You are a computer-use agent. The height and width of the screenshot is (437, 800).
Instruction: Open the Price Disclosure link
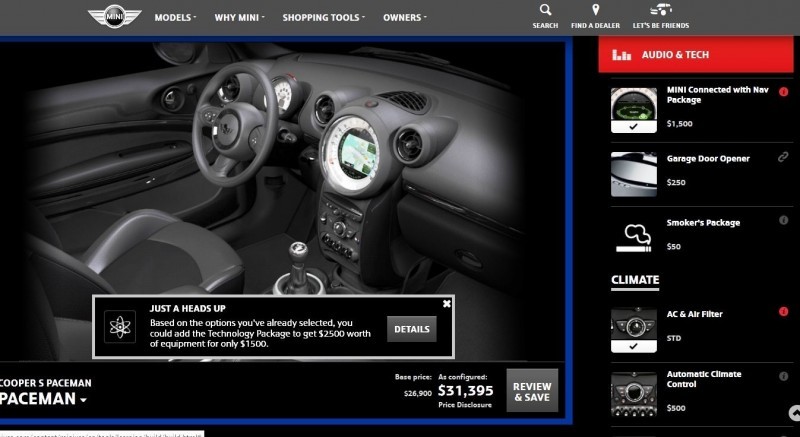[x=465, y=405]
